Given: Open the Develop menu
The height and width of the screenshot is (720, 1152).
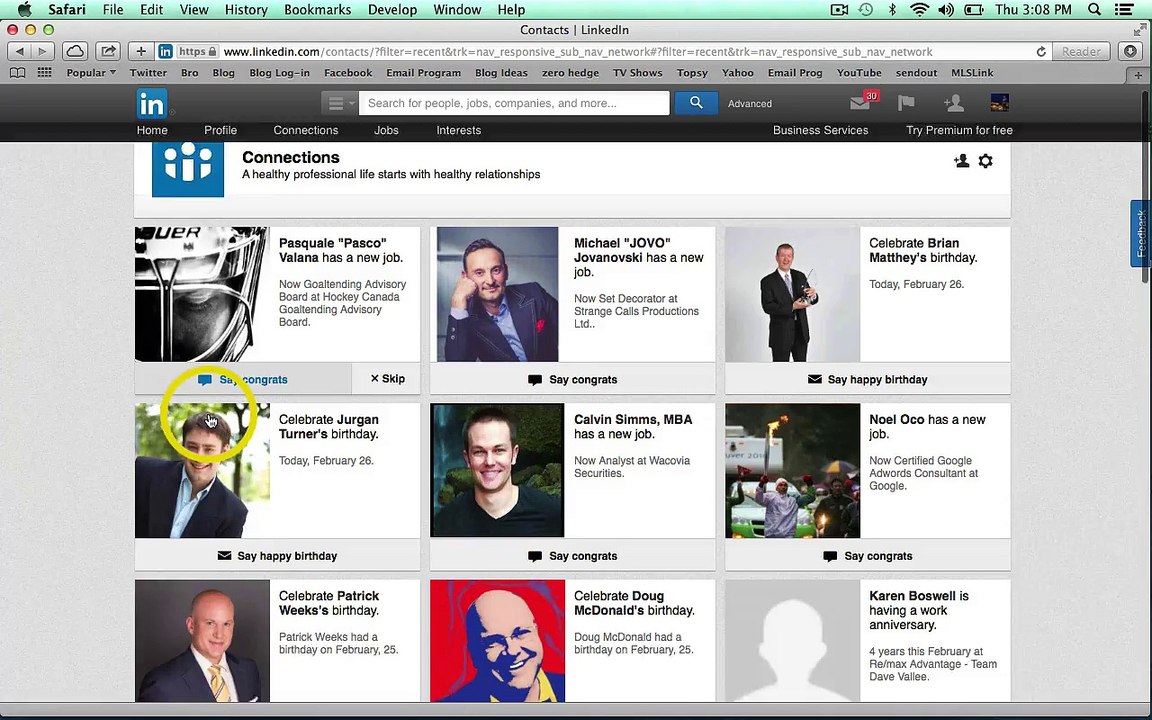Looking at the screenshot, I should 392,10.
